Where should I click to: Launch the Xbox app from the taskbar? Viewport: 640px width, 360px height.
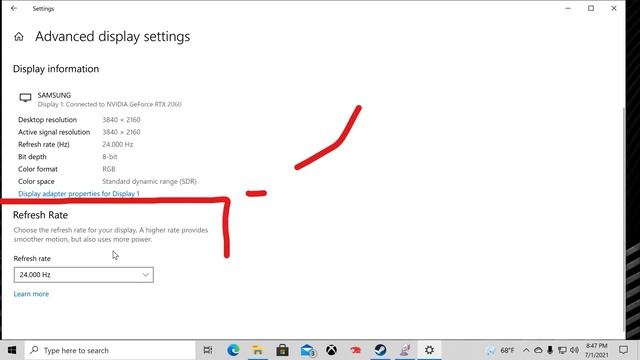tap(331, 350)
